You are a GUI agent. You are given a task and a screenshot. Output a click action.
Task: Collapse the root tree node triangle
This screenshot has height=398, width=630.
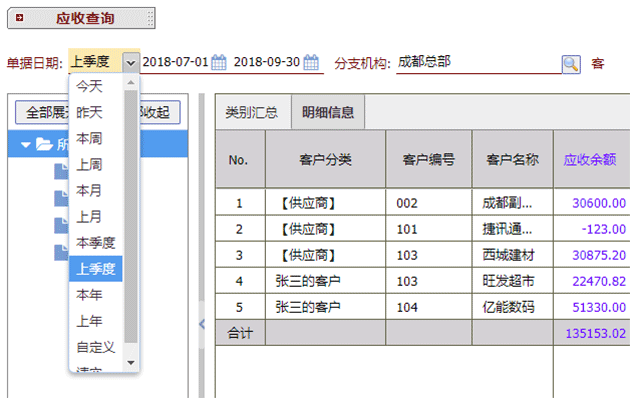(26, 144)
